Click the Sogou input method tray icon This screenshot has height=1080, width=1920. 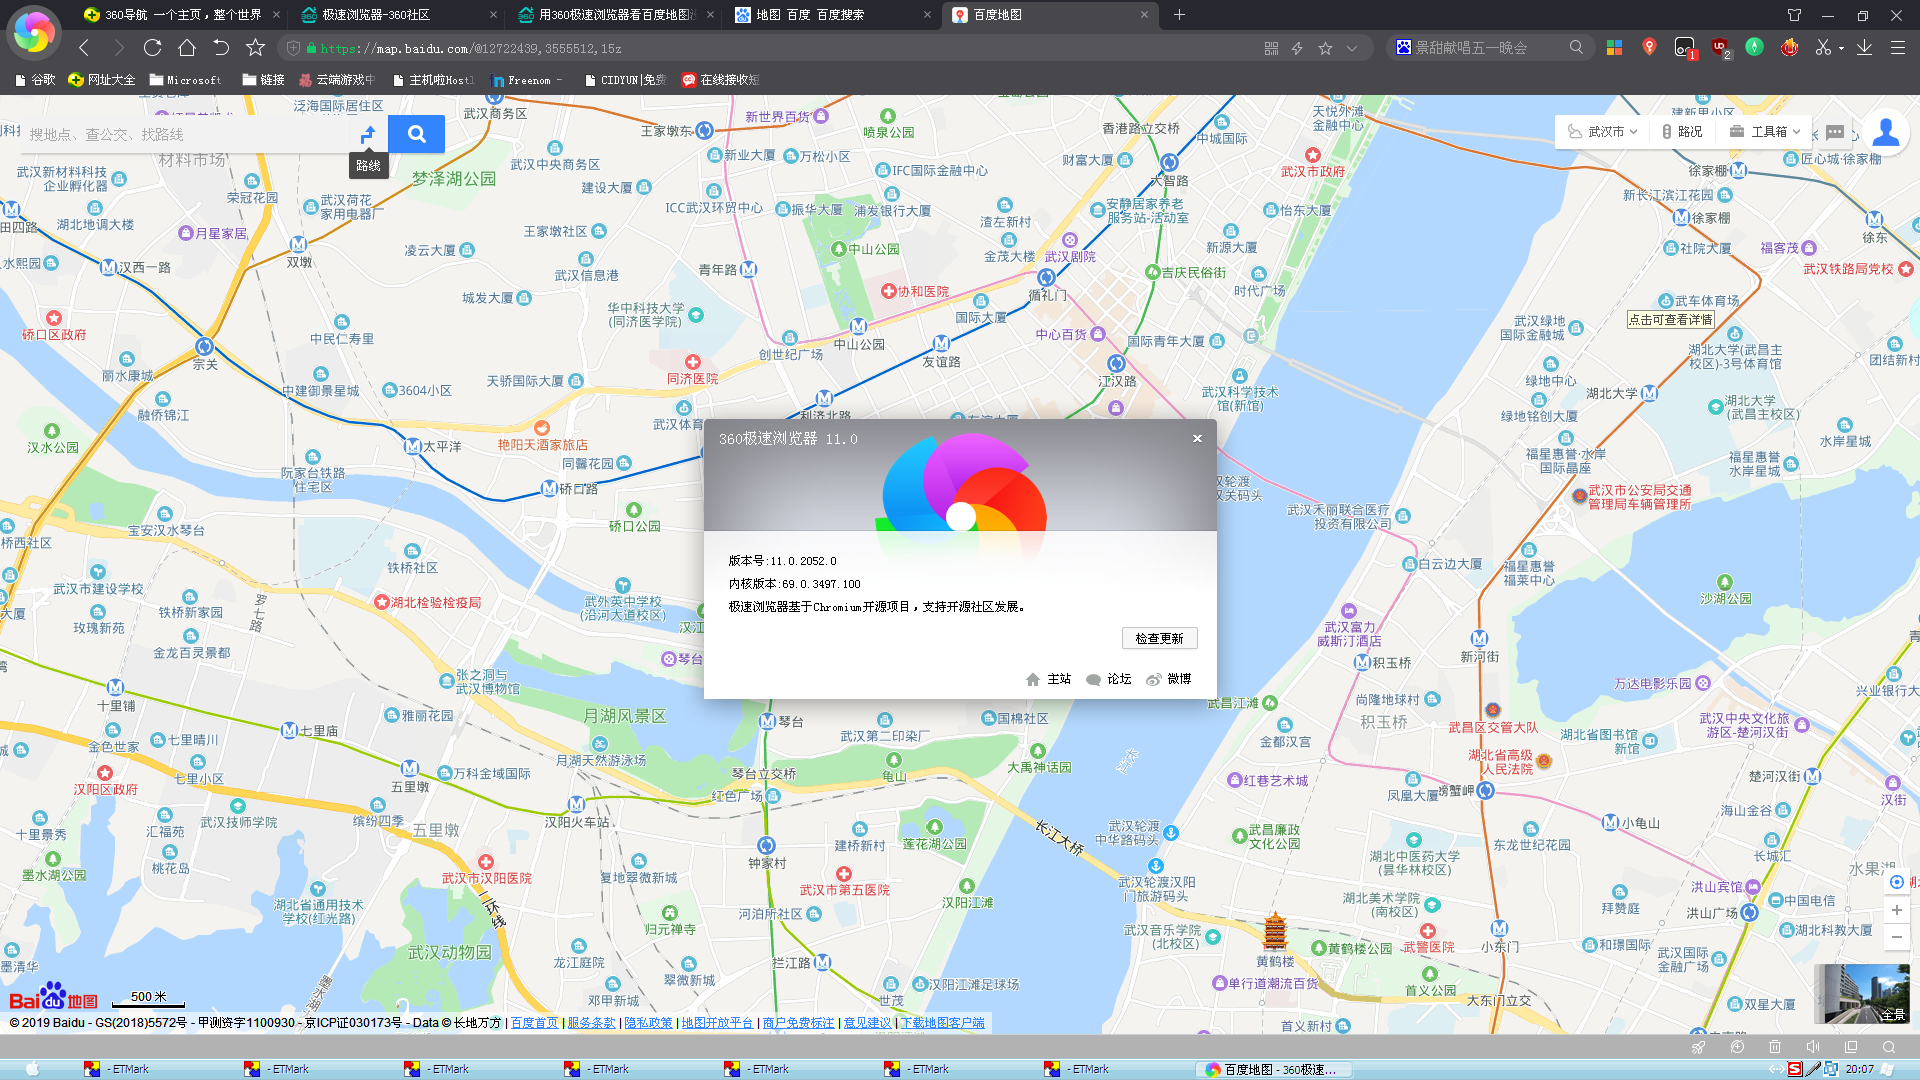coord(1795,1069)
